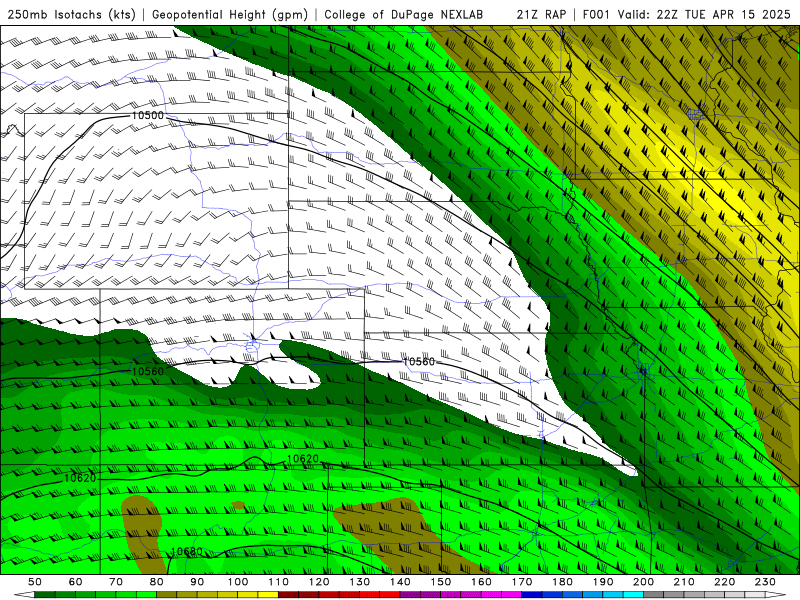This screenshot has height=600, width=800.
Task: Click the 90 label on the color scale
Action: pyautogui.click(x=197, y=582)
